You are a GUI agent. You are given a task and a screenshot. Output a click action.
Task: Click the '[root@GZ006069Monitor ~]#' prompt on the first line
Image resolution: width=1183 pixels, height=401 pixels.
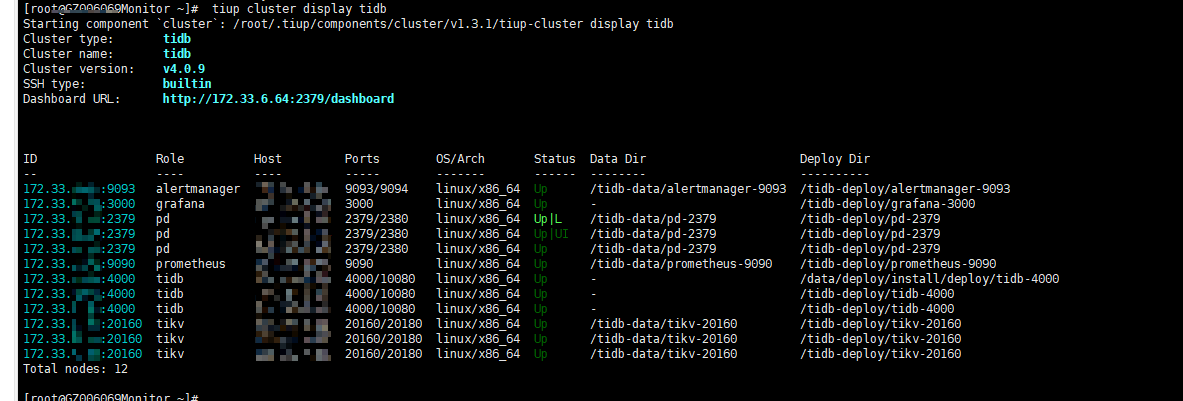click(x=111, y=9)
